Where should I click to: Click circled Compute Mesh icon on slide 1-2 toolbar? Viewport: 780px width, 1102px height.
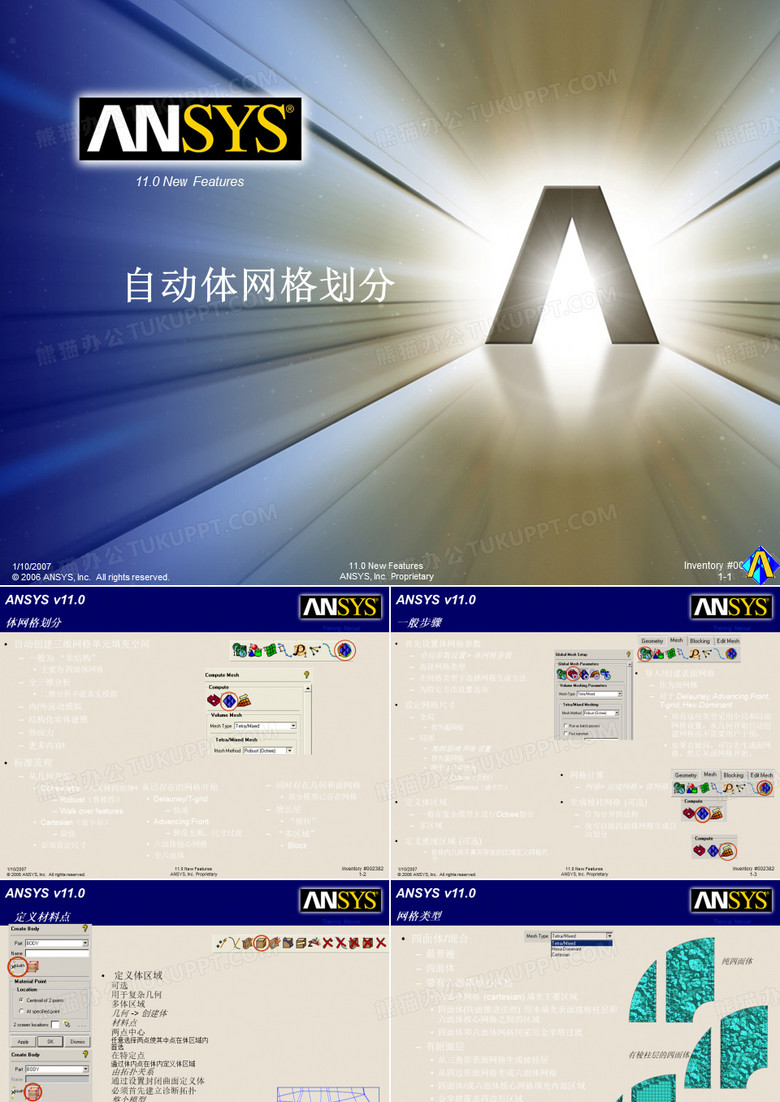[344, 650]
